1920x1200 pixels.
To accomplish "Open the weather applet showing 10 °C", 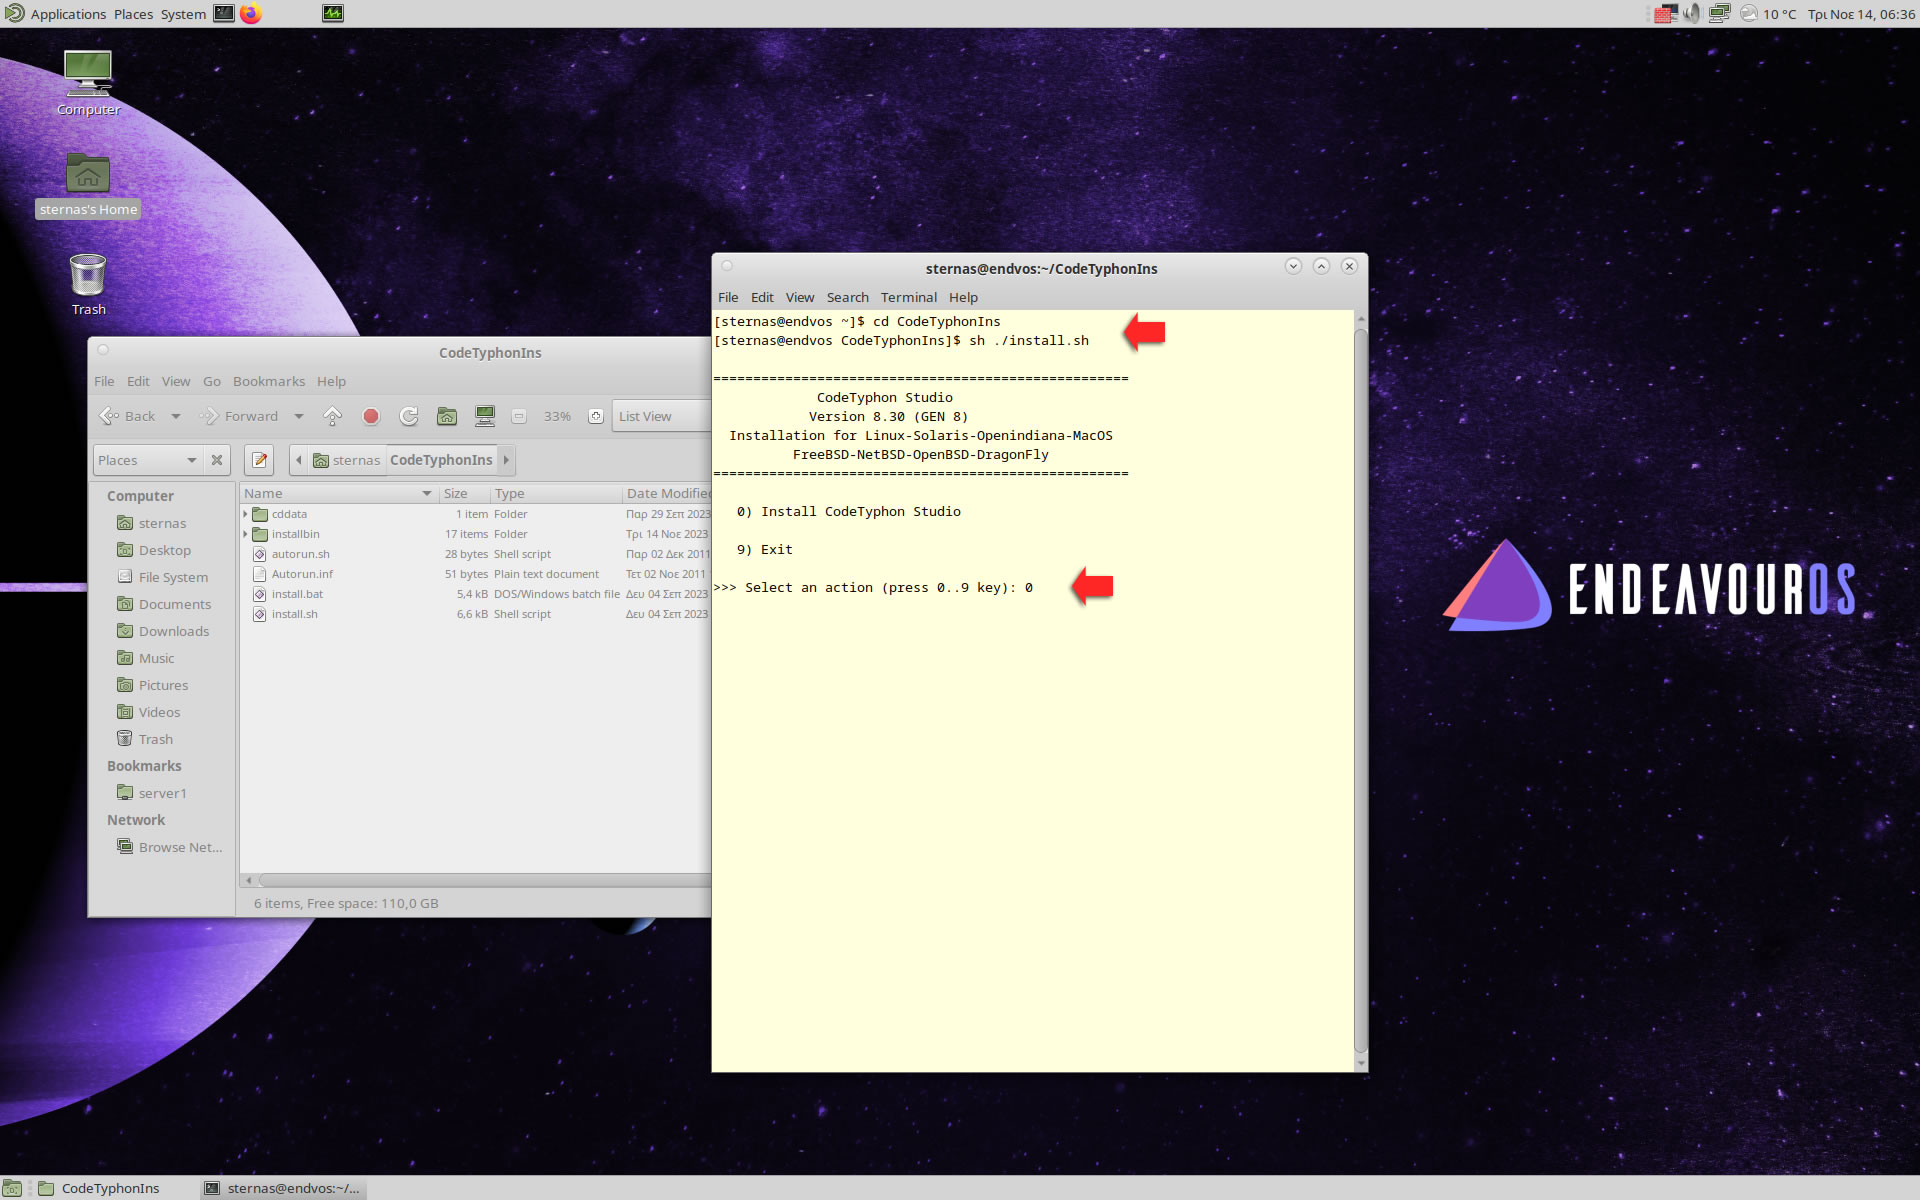I will [1768, 14].
